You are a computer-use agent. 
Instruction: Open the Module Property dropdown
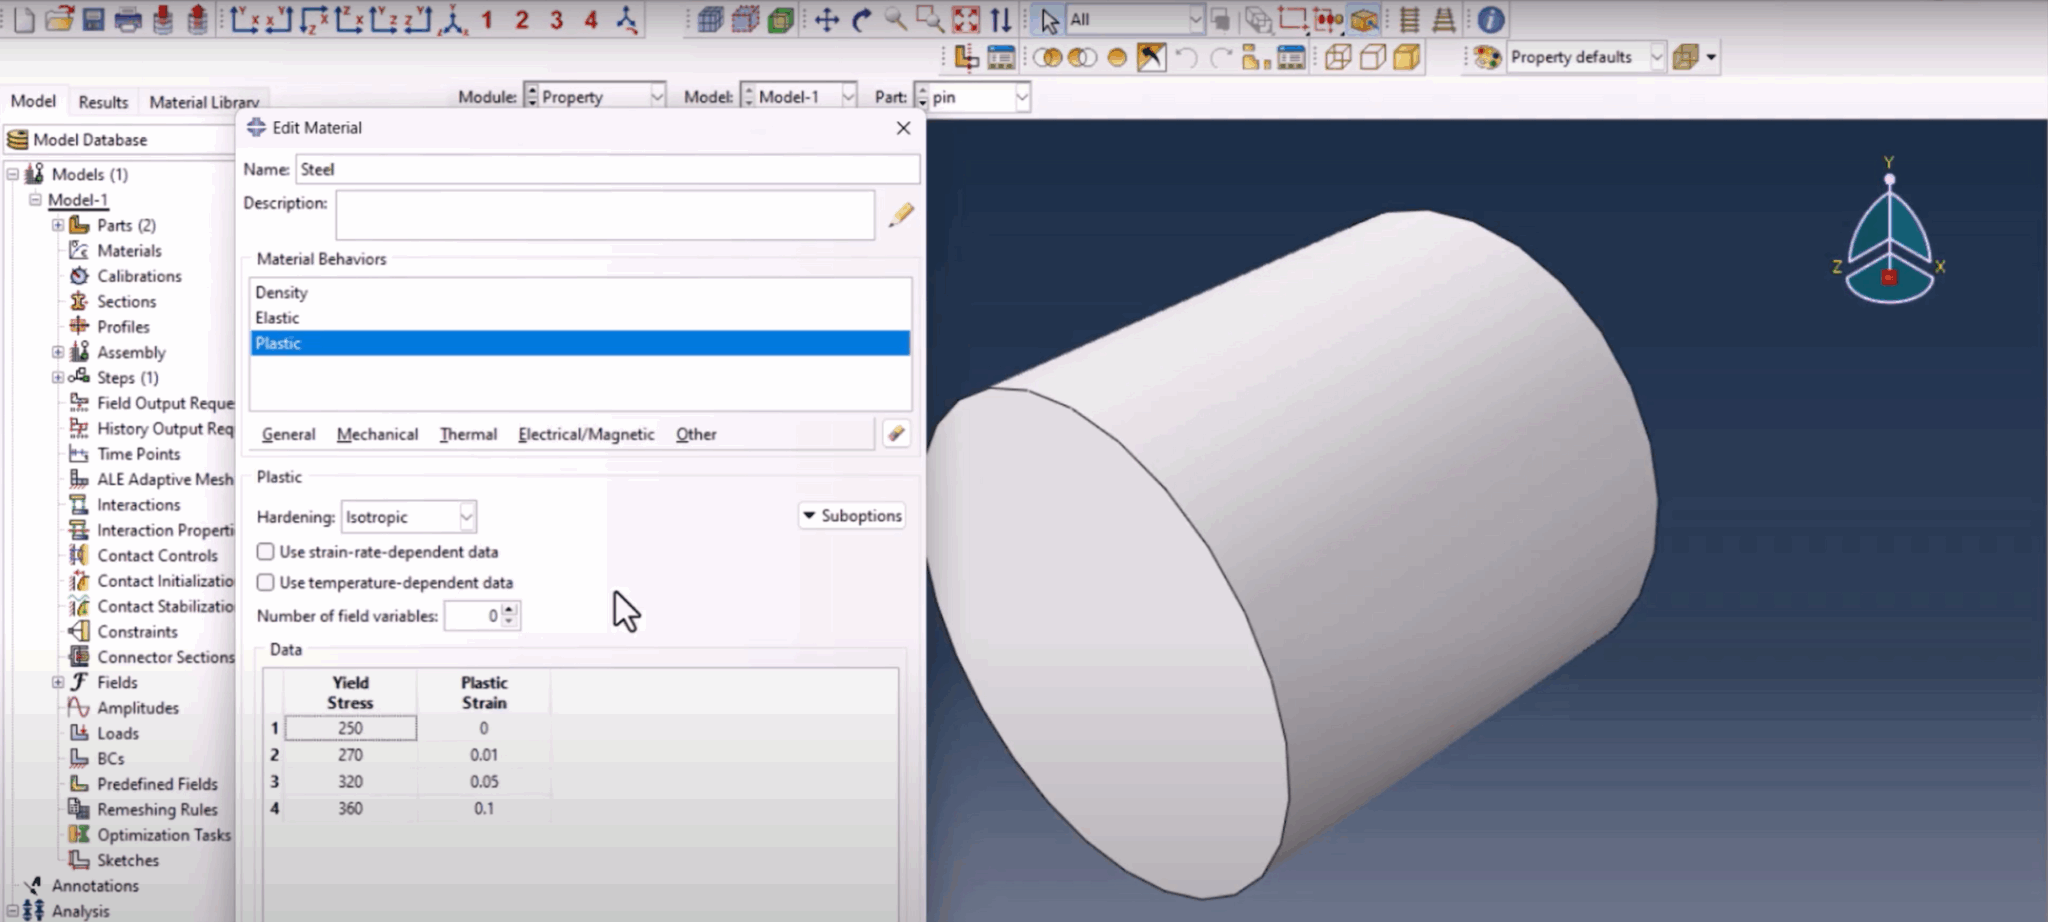(x=656, y=96)
